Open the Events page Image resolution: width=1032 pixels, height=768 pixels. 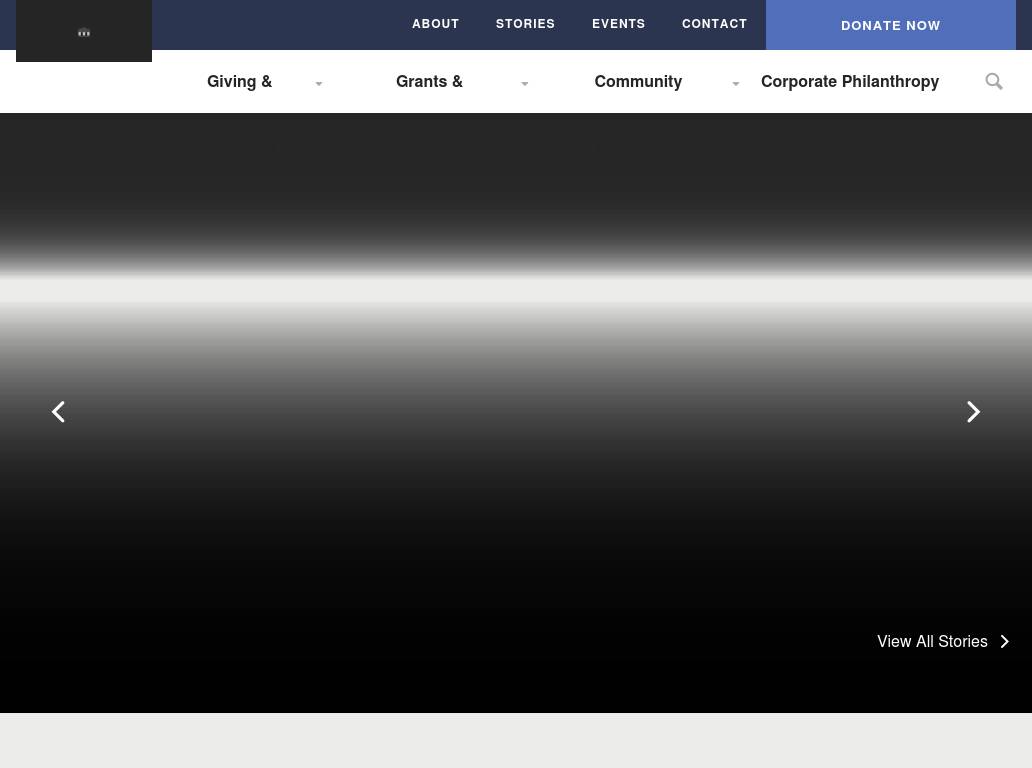click(x=619, y=24)
